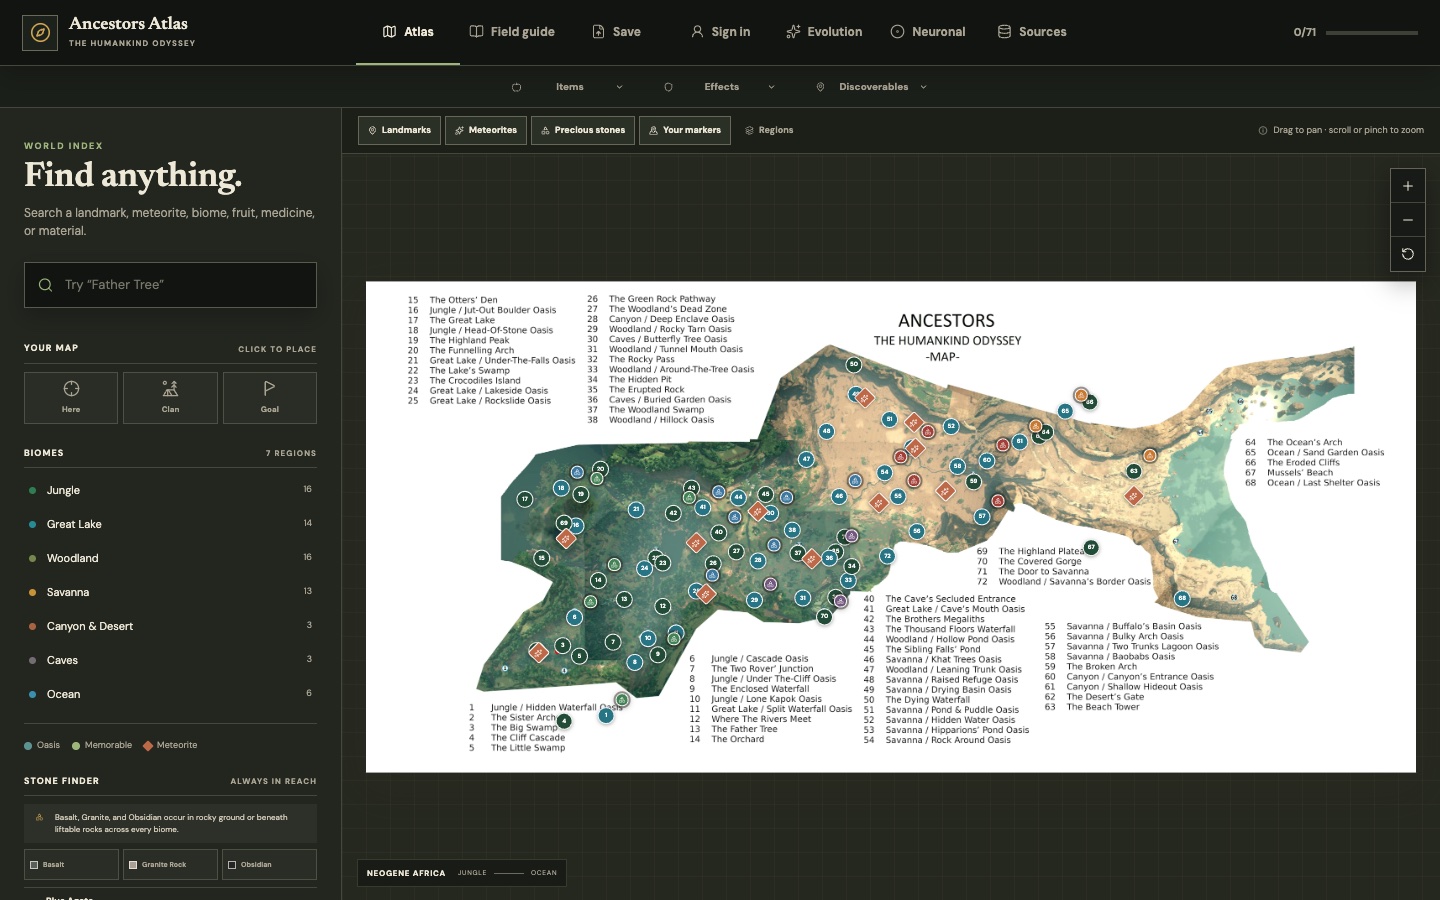Click map marker 50 near the map title
Viewport: 1440px width, 900px height.
click(853, 365)
